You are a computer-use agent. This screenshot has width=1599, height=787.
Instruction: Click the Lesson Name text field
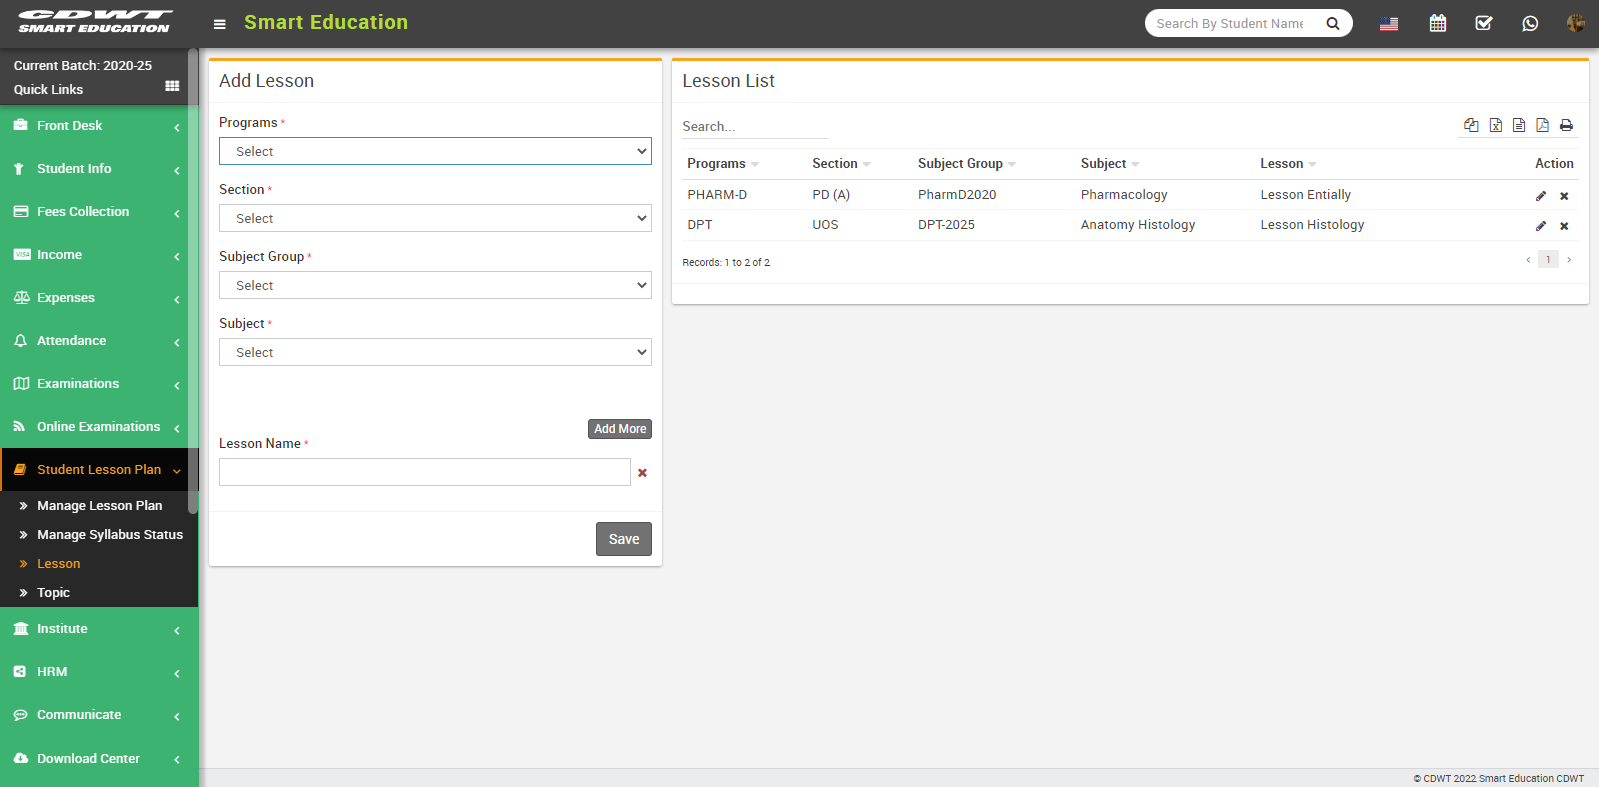pyautogui.click(x=425, y=472)
